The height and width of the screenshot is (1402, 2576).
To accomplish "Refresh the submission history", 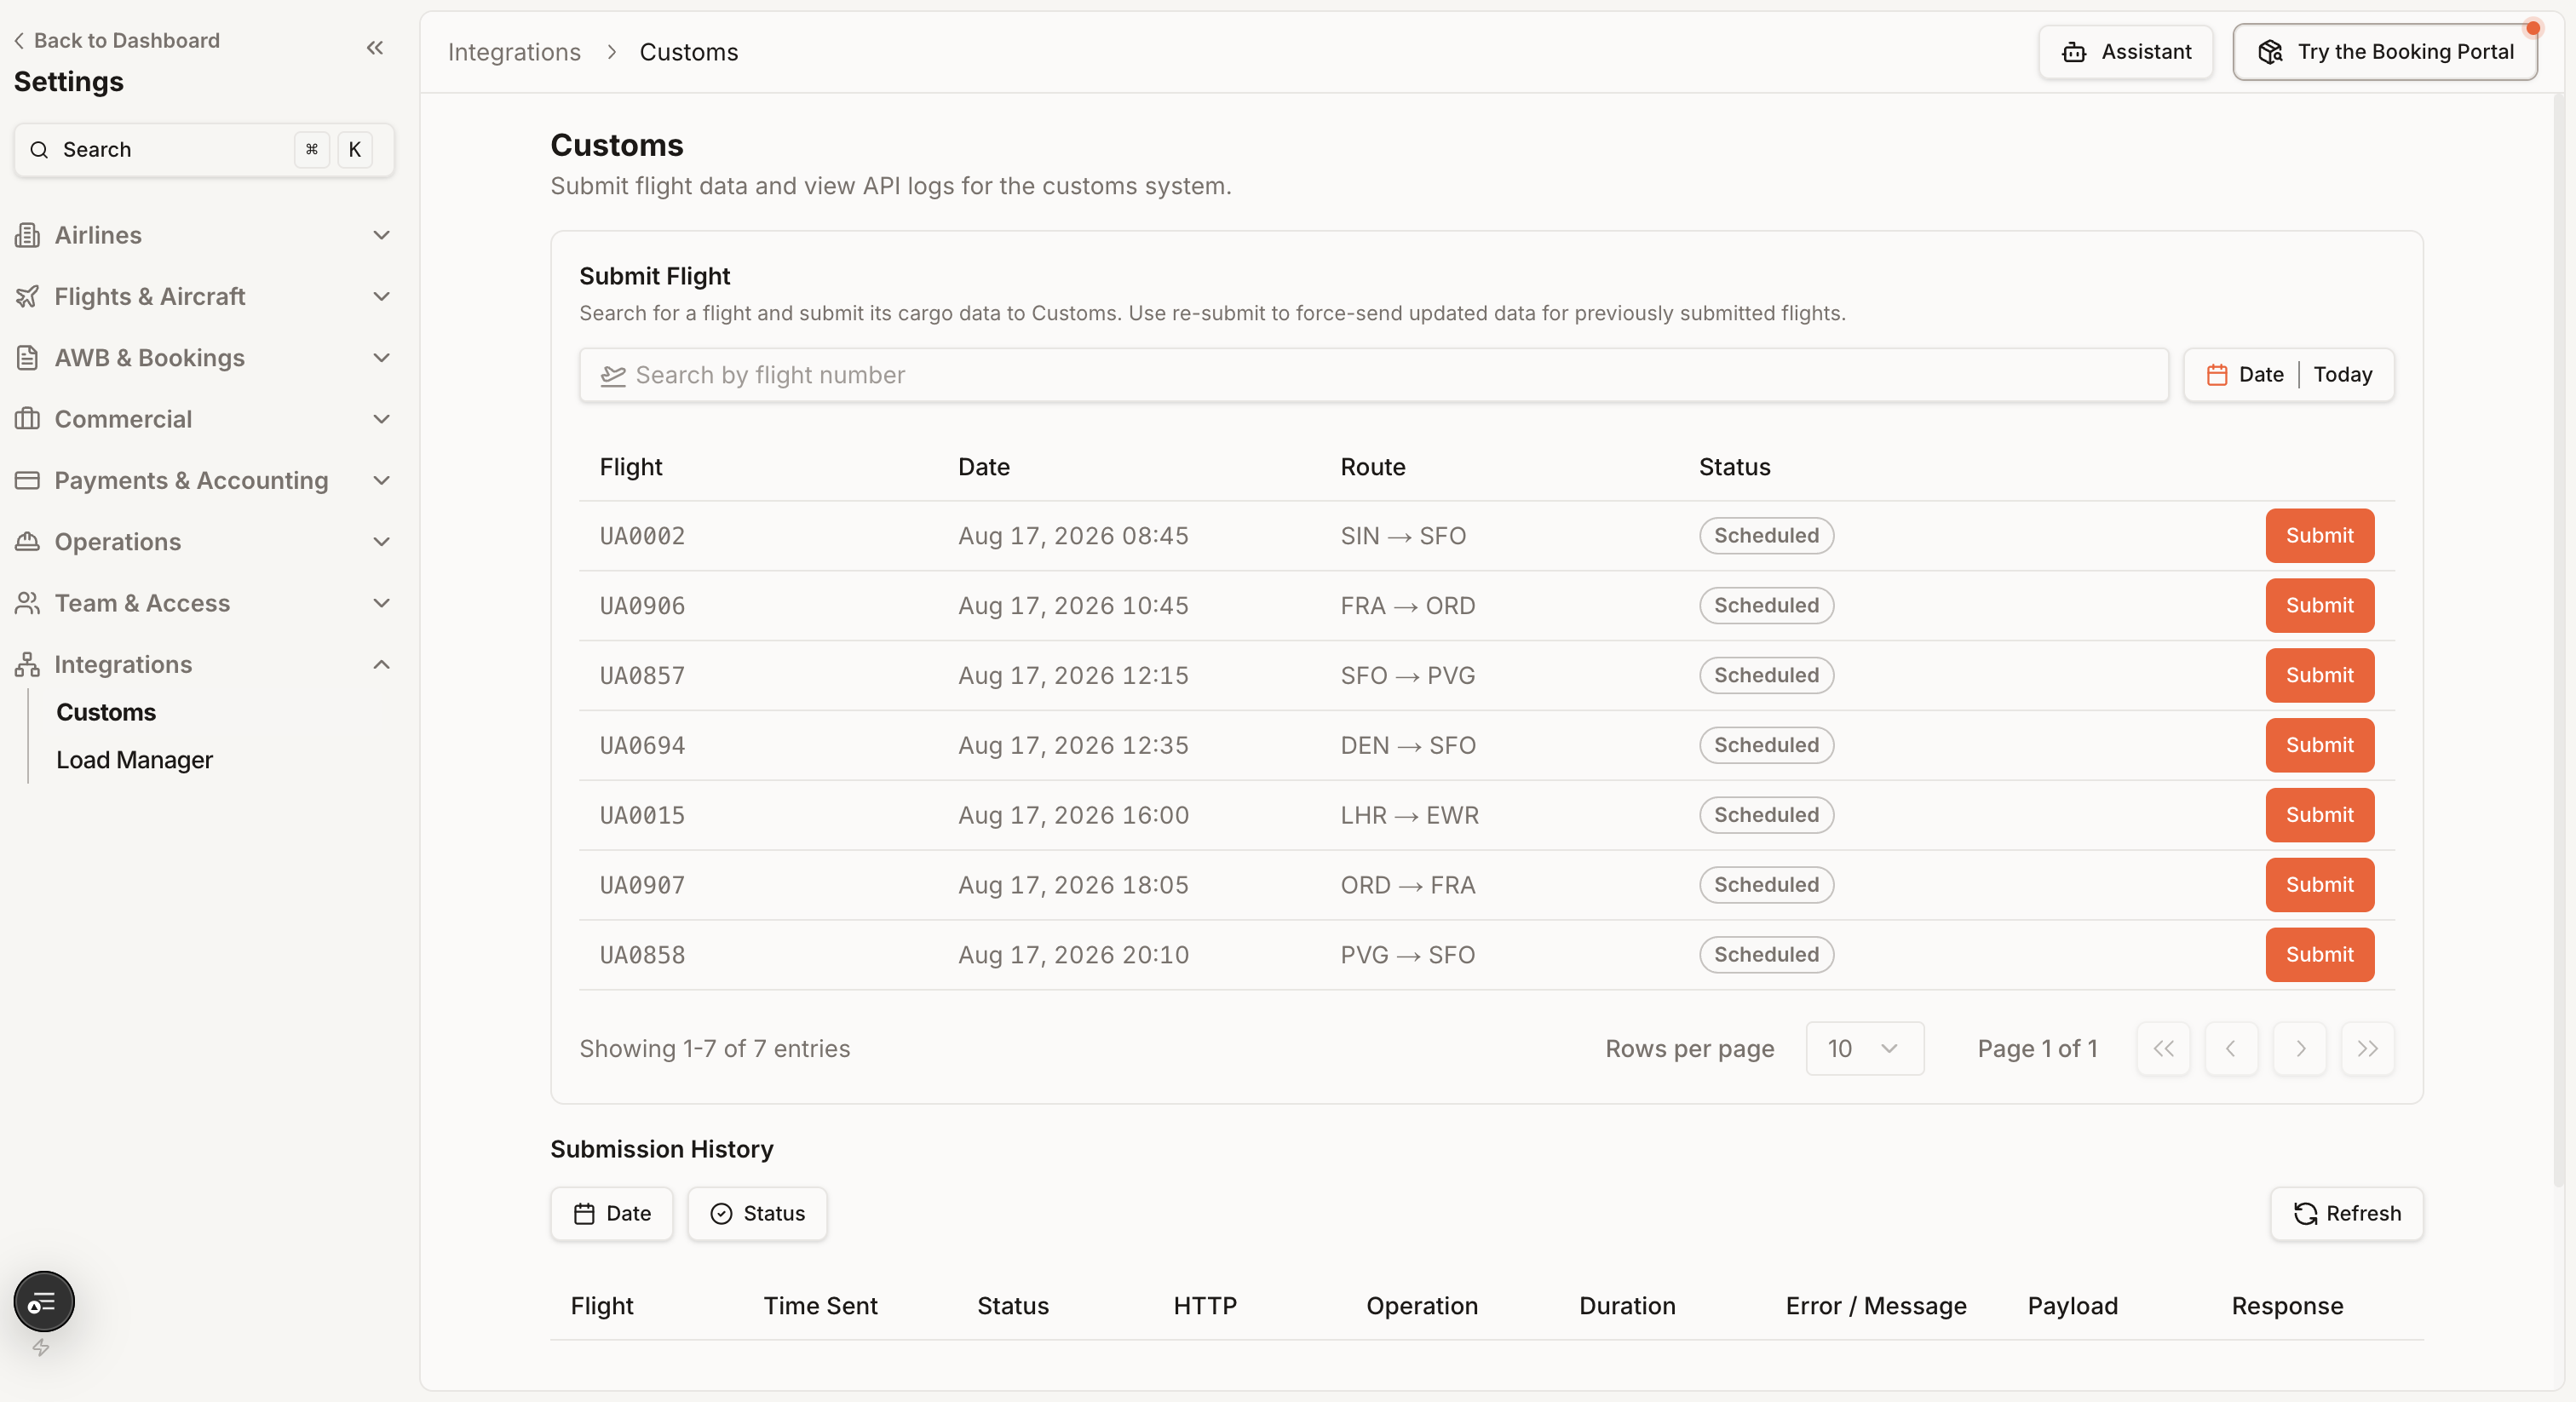I will [x=2346, y=1213].
